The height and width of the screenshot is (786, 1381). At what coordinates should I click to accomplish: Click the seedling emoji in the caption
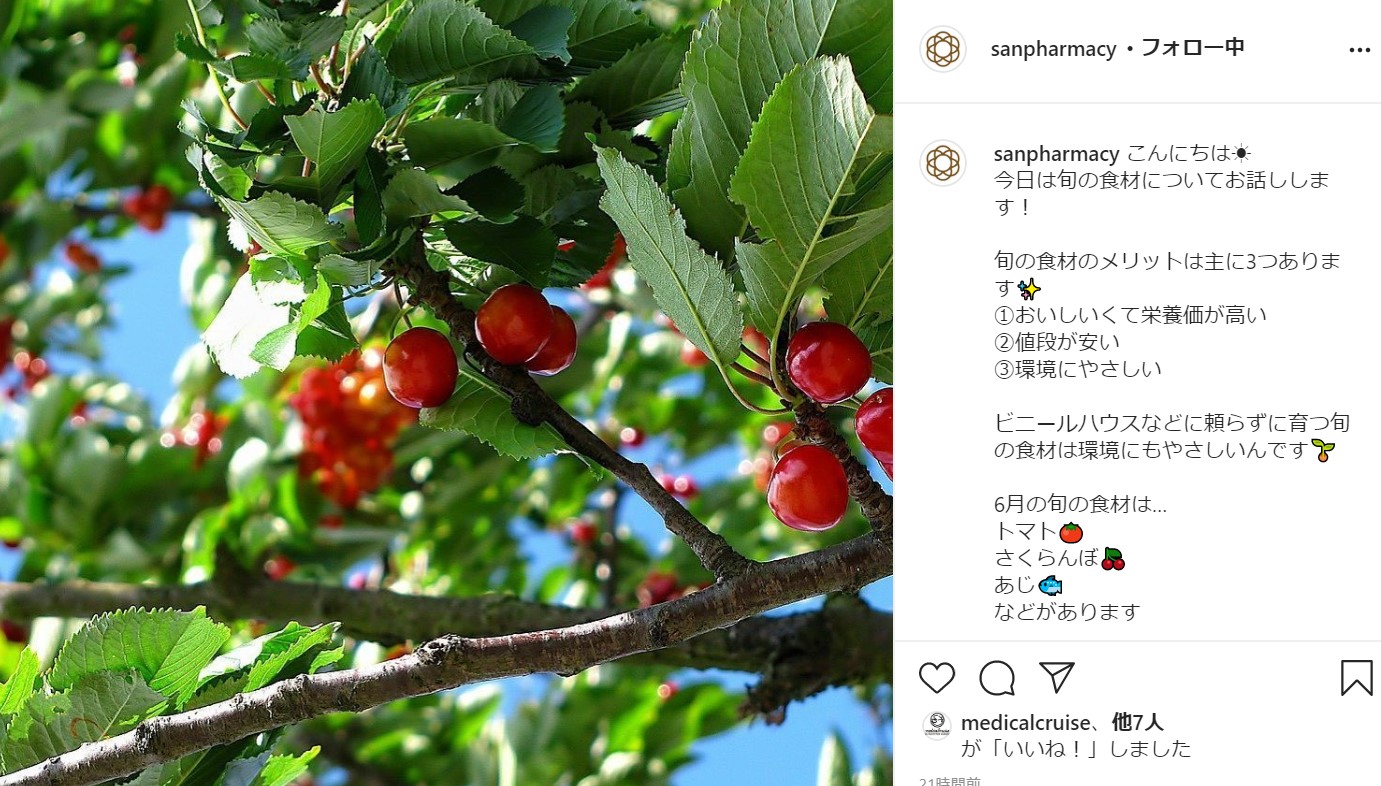[1324, 451]
